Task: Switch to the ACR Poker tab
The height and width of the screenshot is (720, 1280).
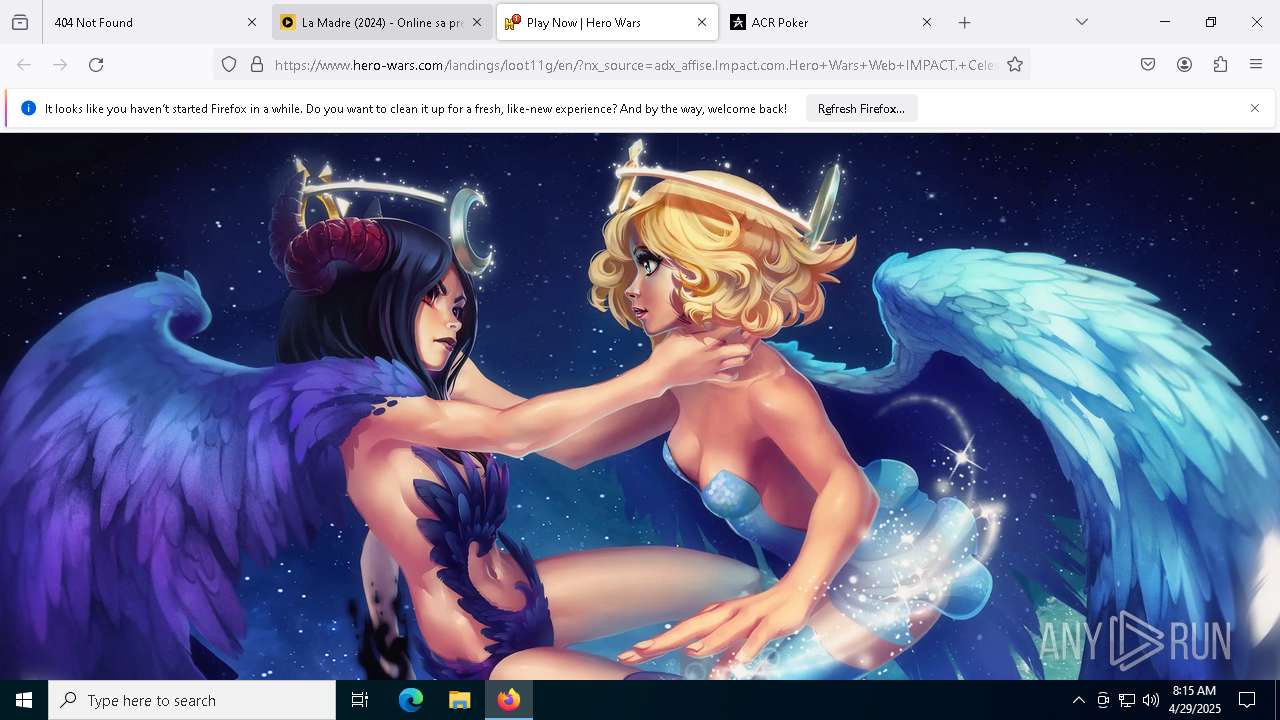Action: point(832,22)
